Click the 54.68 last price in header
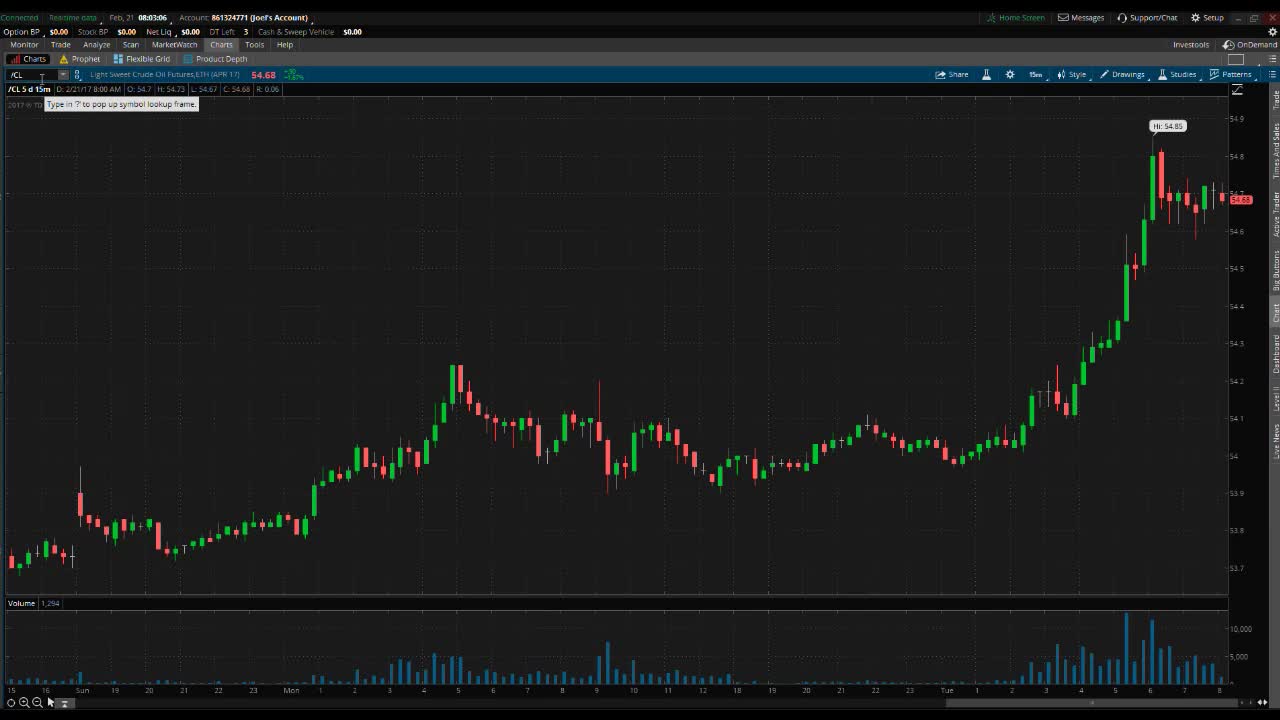The image size is (1280, 720). pos(263,75)
